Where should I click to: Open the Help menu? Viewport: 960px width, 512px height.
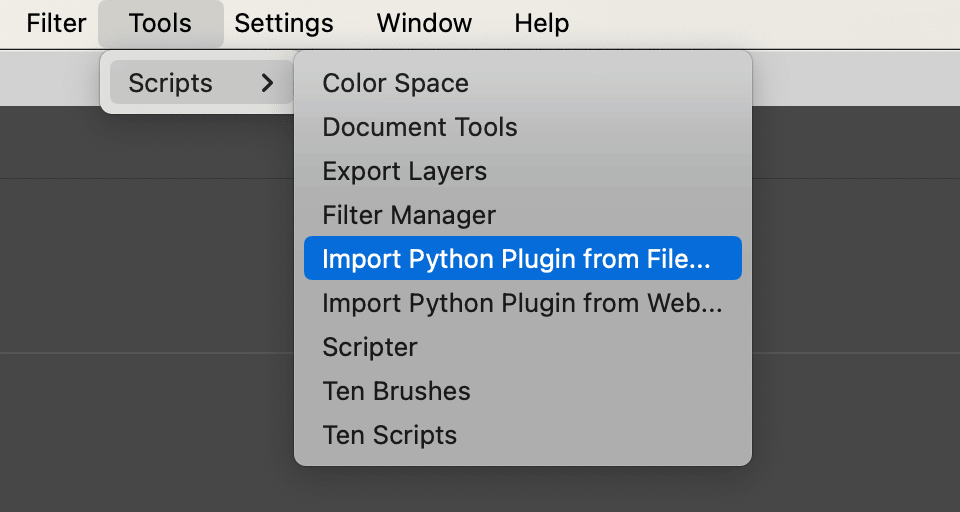(x=541, y=23)
